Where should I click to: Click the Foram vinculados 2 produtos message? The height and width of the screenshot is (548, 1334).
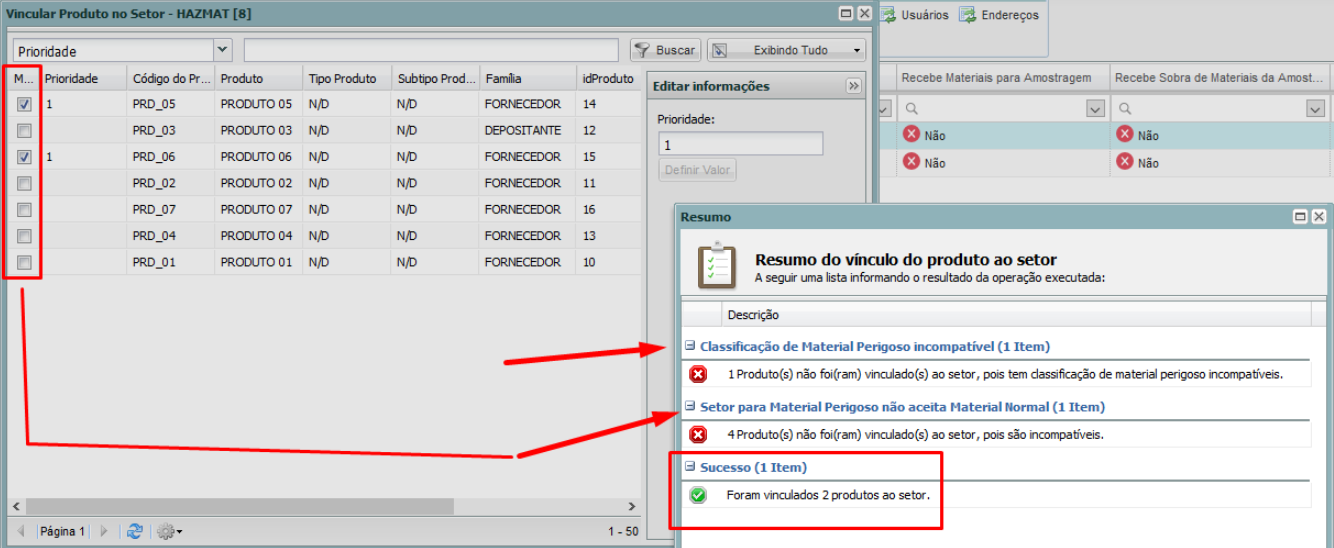828,494
